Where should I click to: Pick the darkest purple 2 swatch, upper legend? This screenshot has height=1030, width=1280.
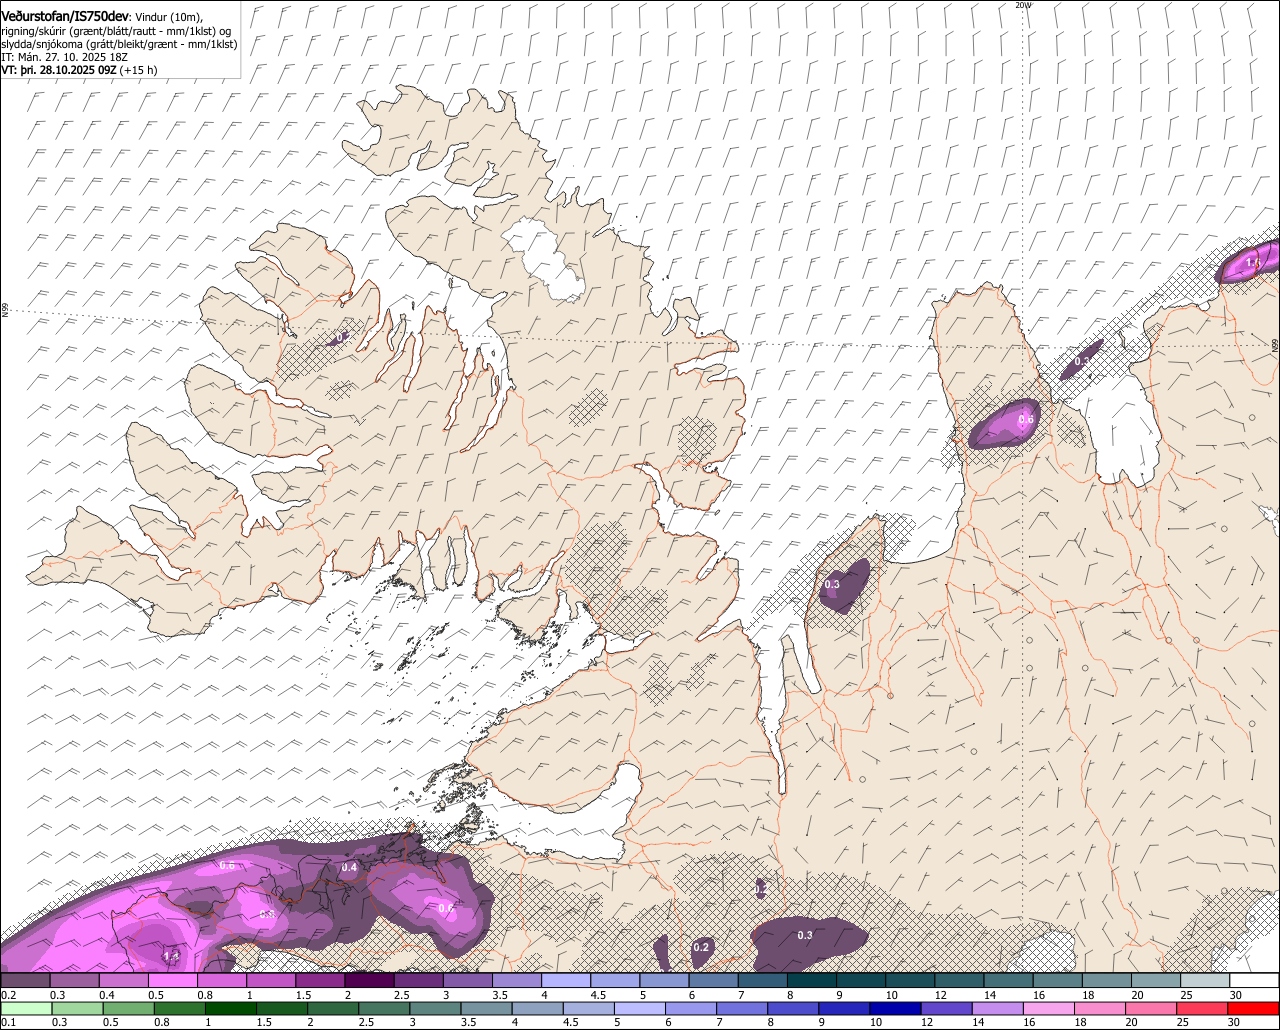coord(369,981)
